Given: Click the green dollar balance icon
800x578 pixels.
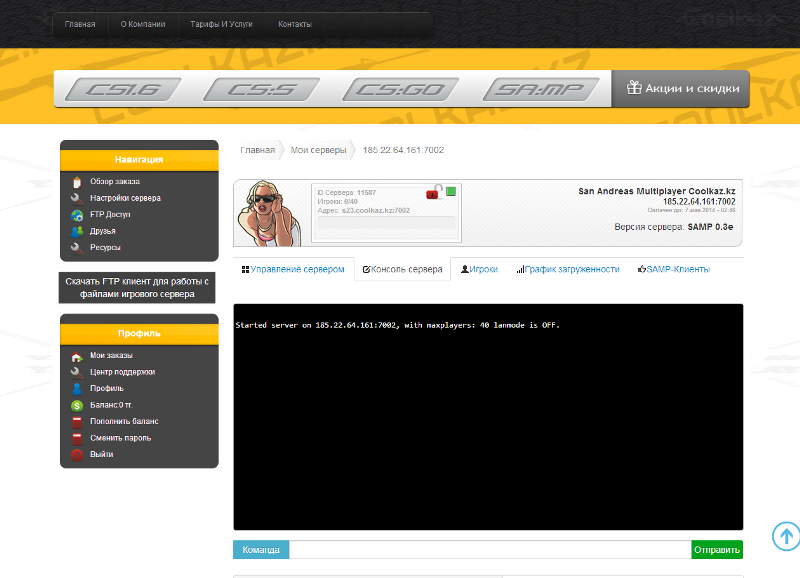Looking at the screenshot, I should (77, 406).
